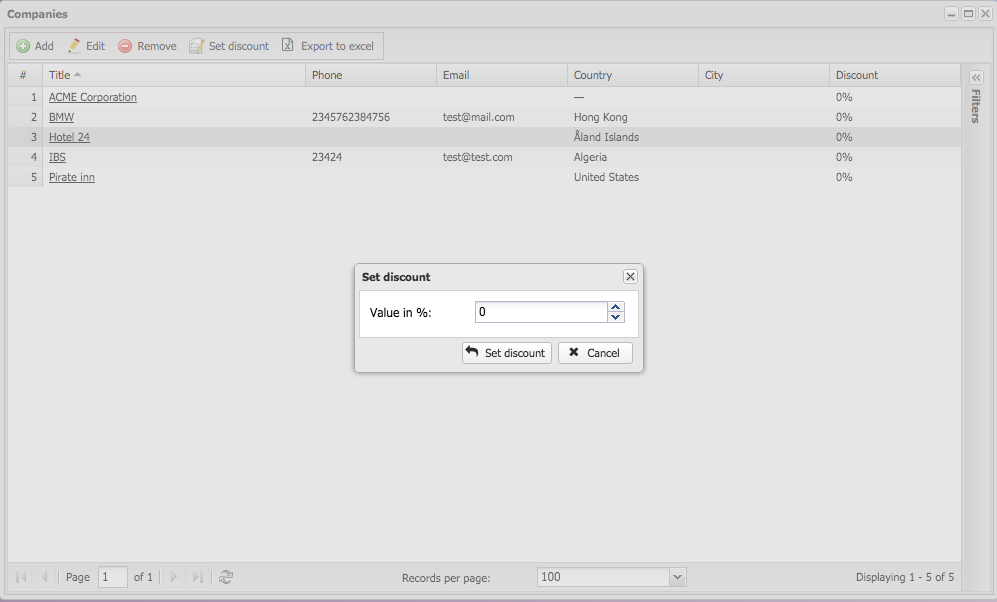Open the Pirate inn link

pyautogui.click(x=72, y=177)
